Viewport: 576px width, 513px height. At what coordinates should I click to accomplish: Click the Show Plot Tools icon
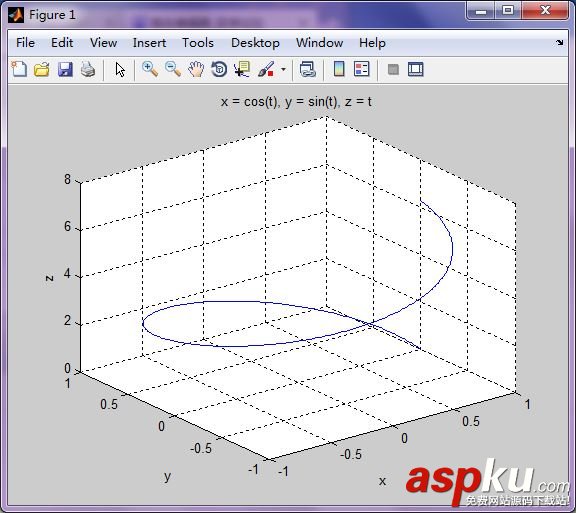tap(416, 69)
